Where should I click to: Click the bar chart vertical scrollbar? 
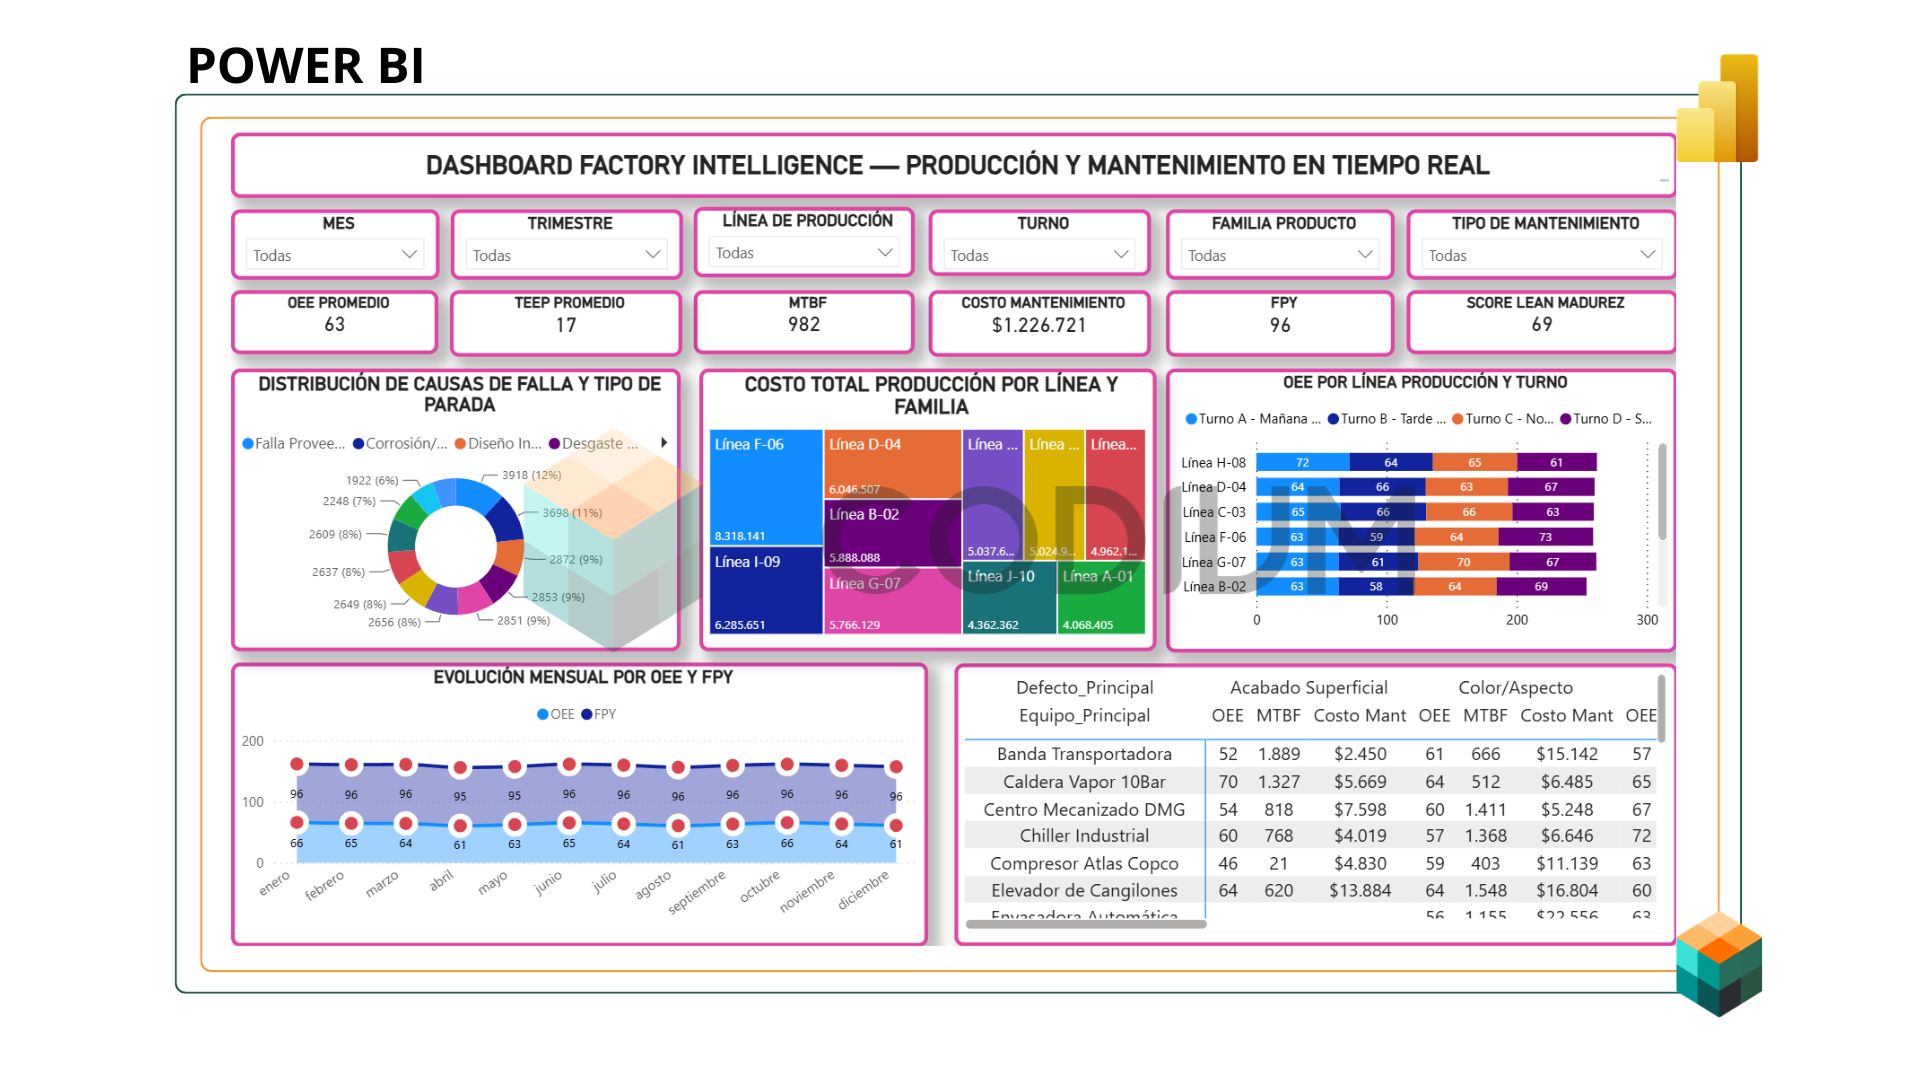pos(1662,492)
